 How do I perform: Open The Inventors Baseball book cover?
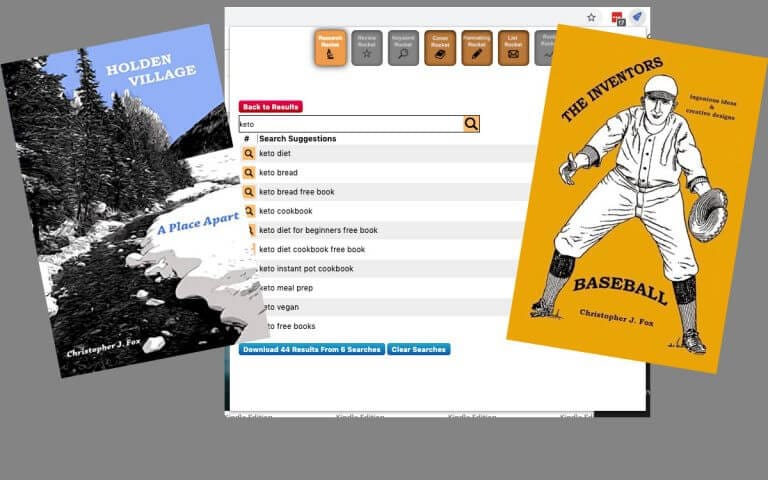click(637, 198)
